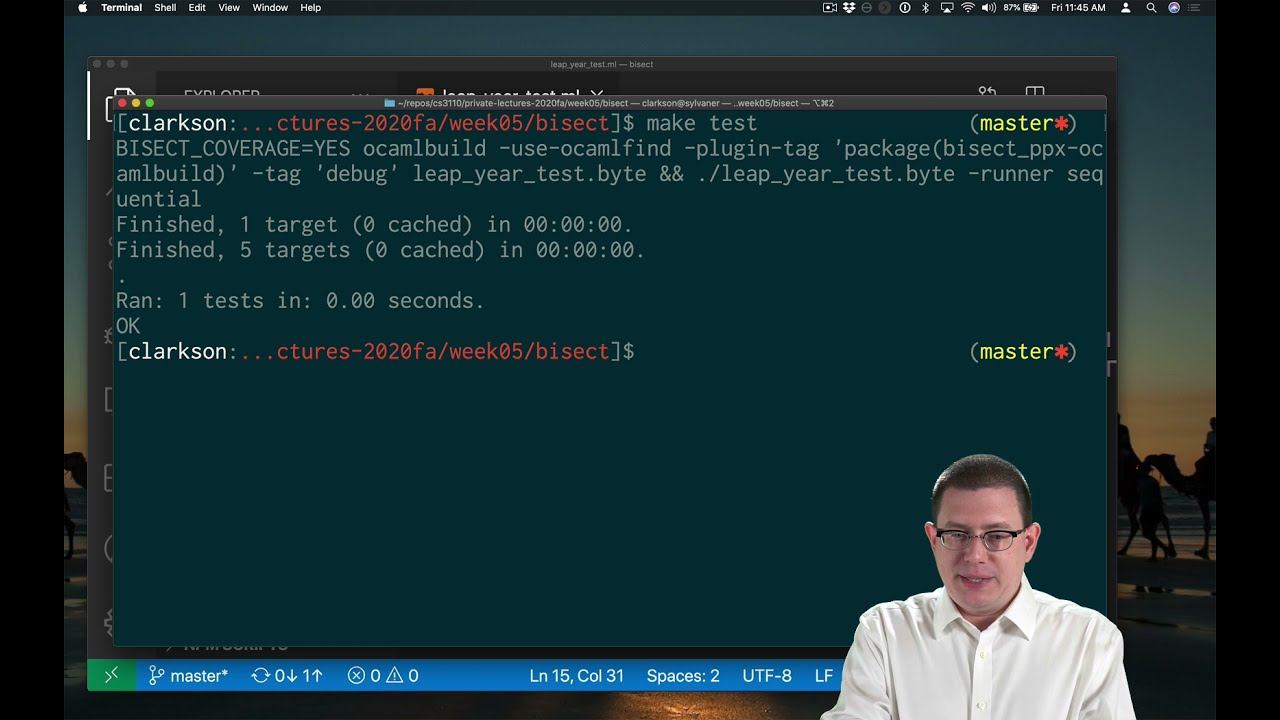Screen dimensions: 1280x720
Task: Click the 1Password menu bar icon
Action: tap(905, 7)
